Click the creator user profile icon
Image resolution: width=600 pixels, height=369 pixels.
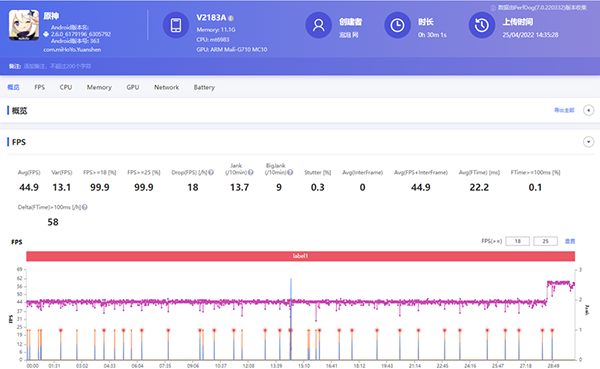pyautogui.click(x=318, y=25)
